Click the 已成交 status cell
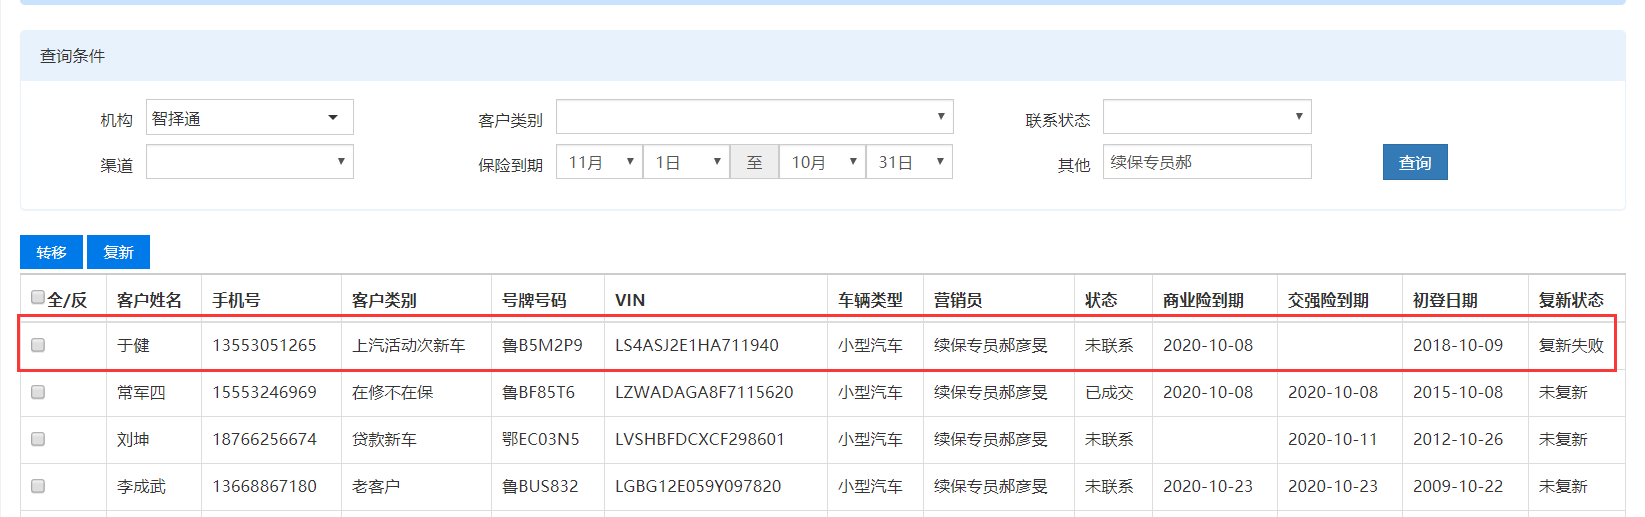The height and width of the screenshot is (517, 1645). point(1109,392)
